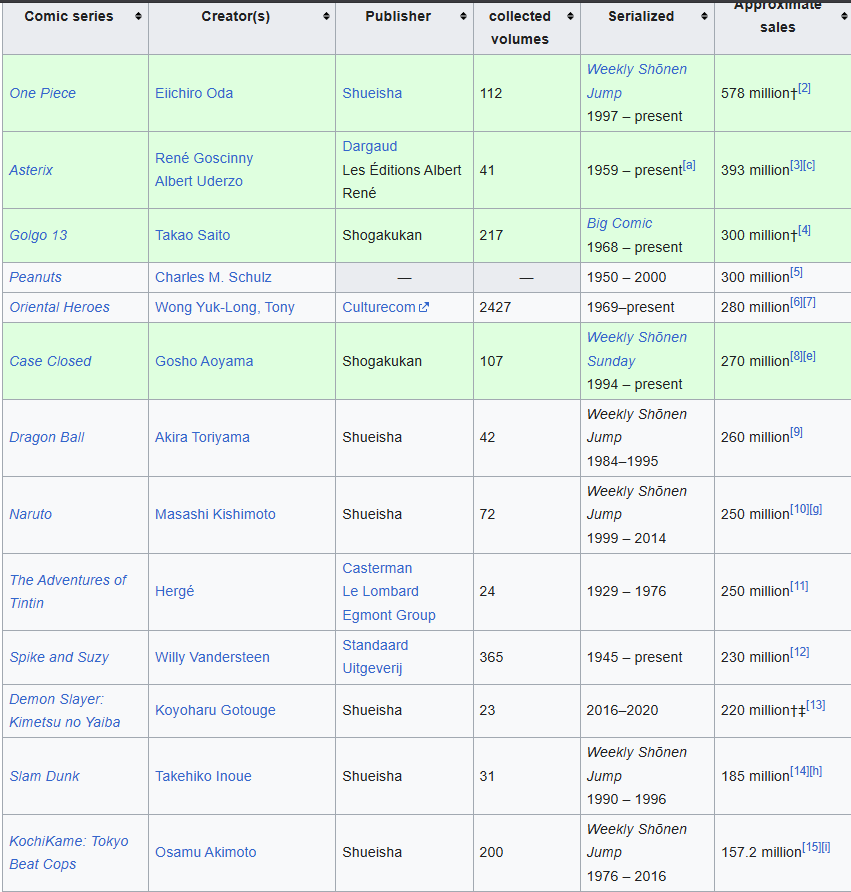Select the 2016–2020 serialized cell text
Screen dimensions: 851x892
point(622,711)
